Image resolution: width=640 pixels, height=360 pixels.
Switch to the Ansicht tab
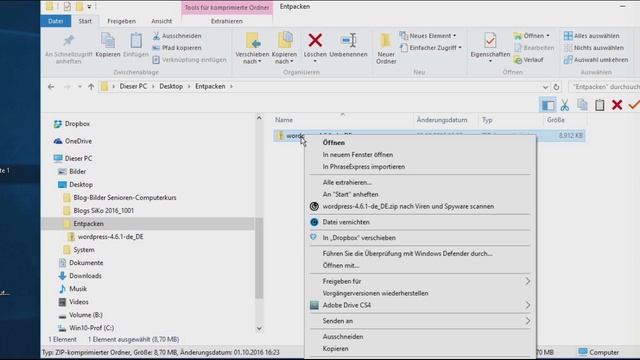pos(162,21)
